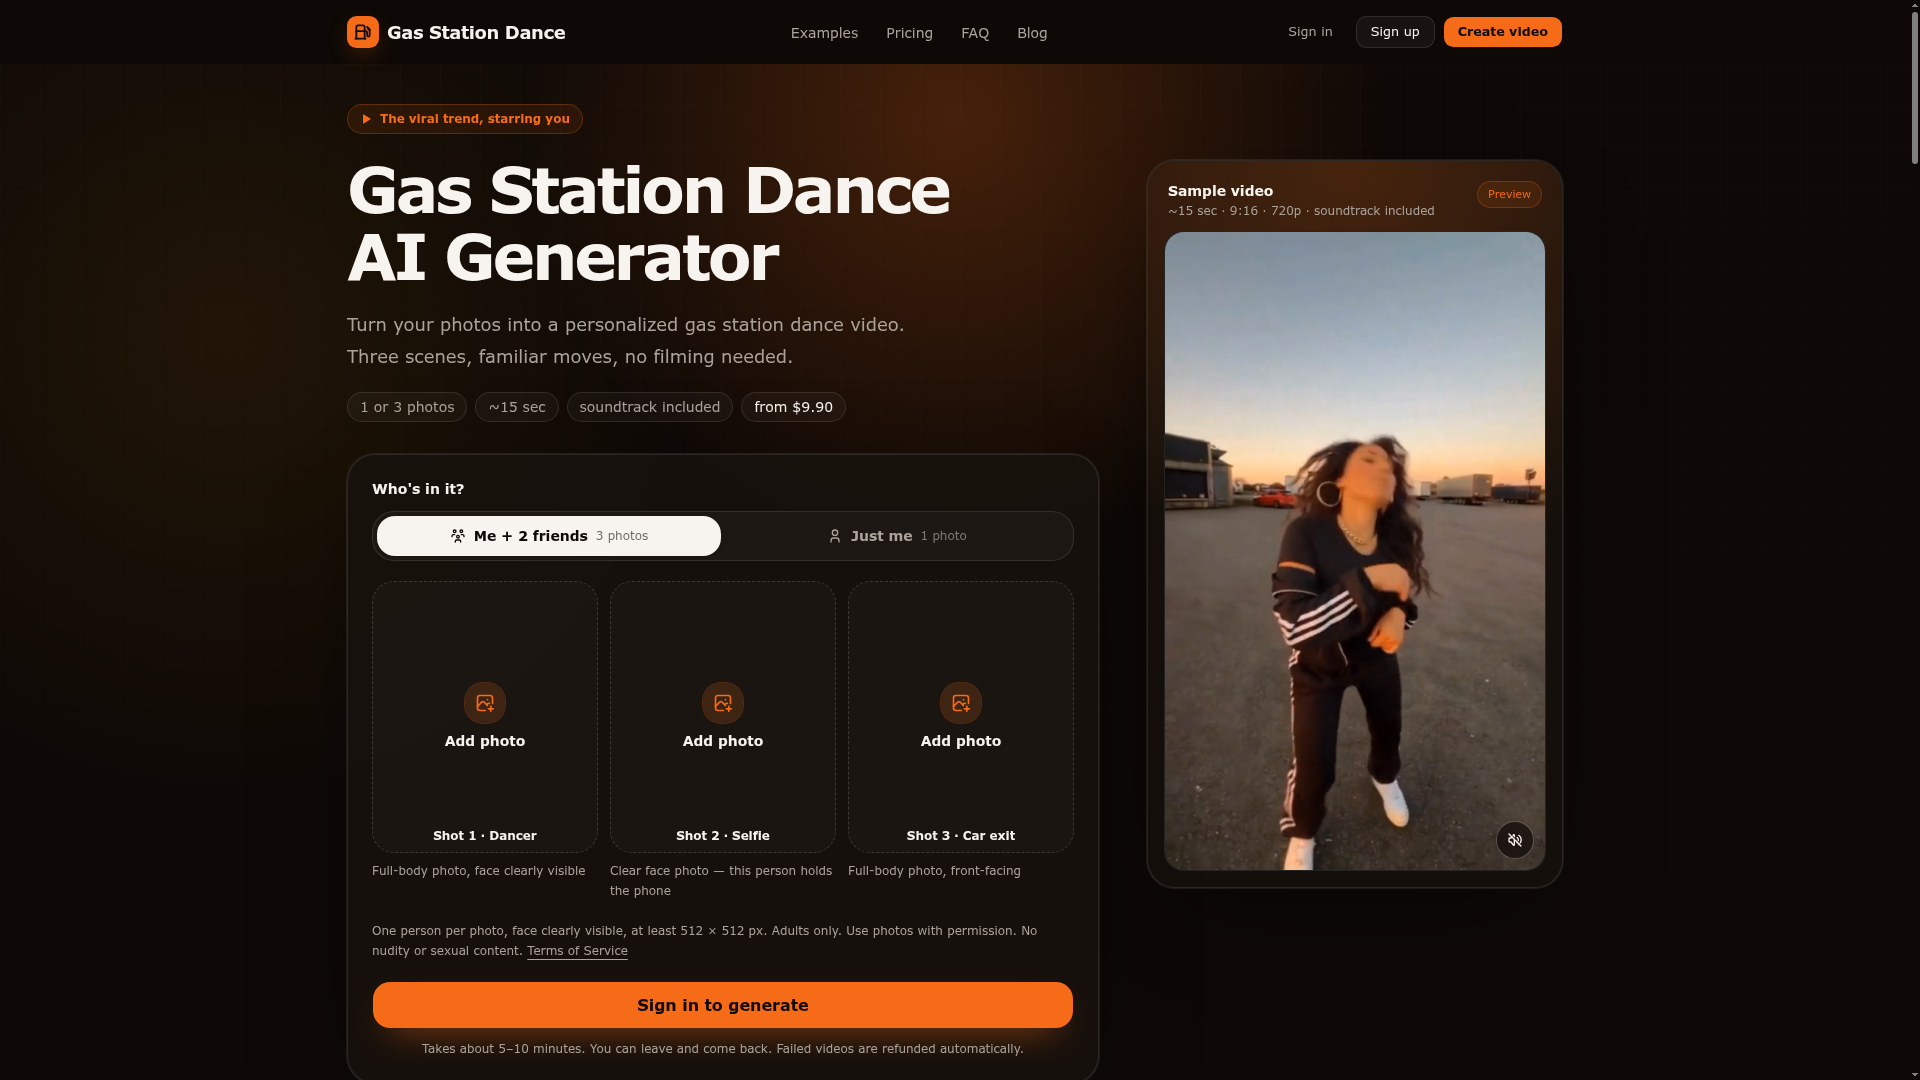
Task: Open the Terms of Service link
Action: [x=577, y=951]
